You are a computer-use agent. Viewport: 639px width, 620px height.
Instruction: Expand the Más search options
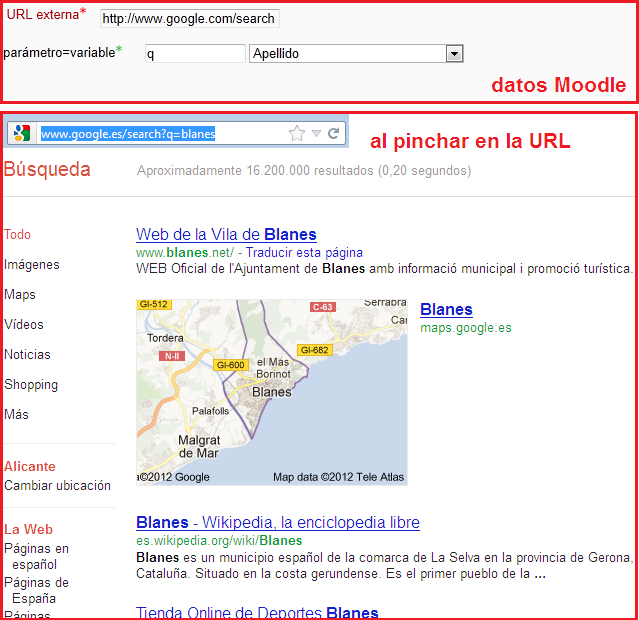click(x=16, y=415)
